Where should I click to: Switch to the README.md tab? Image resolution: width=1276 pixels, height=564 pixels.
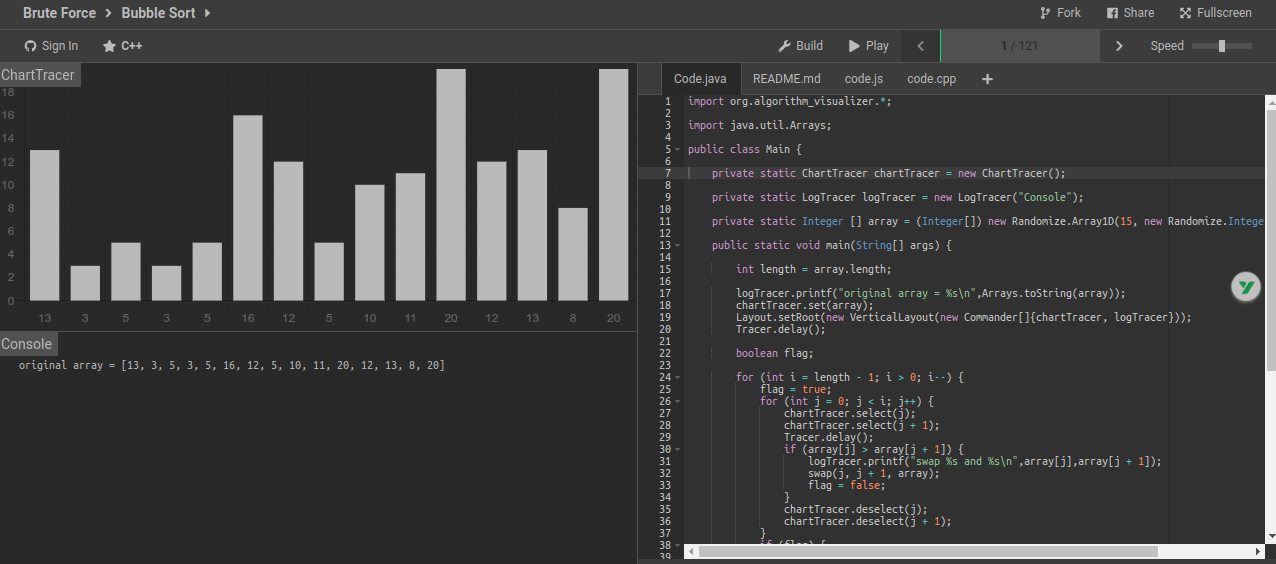click(786, 79)
